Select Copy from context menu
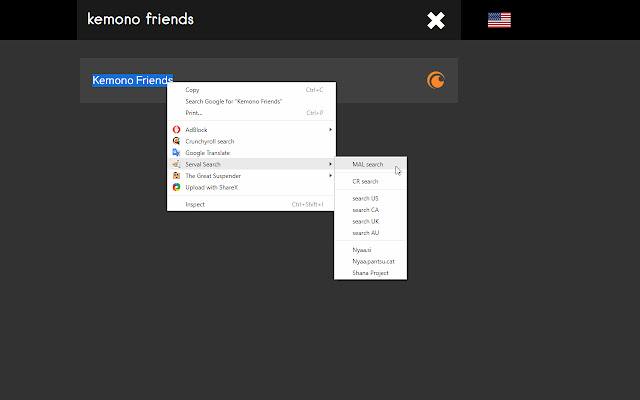This screenshot has width=640, height=400. tap(251, 90)
